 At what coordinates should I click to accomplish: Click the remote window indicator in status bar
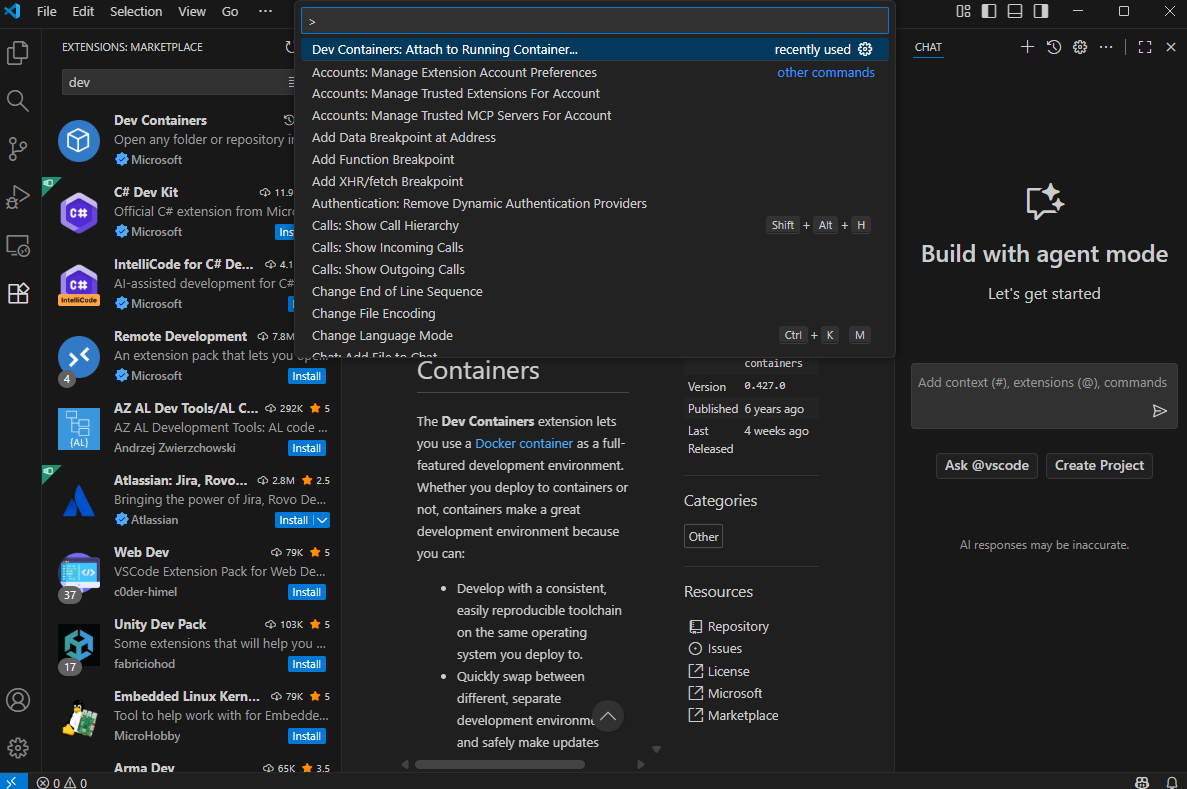[13, 781]
